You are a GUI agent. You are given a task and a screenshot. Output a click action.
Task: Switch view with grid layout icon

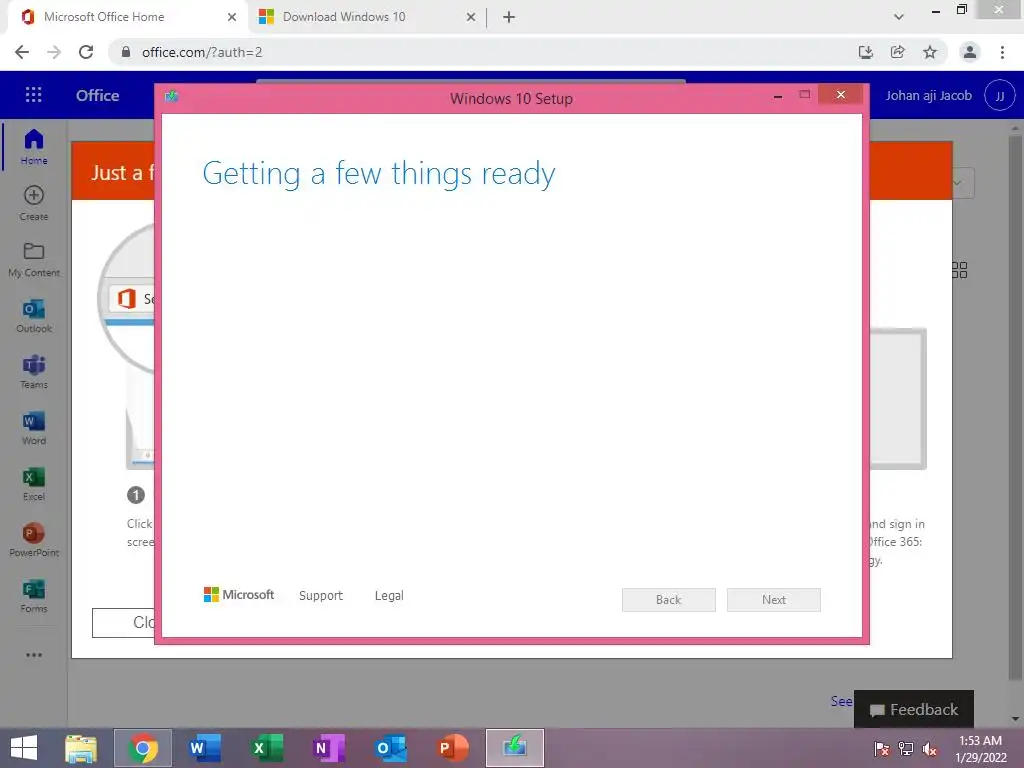[959, 270]
